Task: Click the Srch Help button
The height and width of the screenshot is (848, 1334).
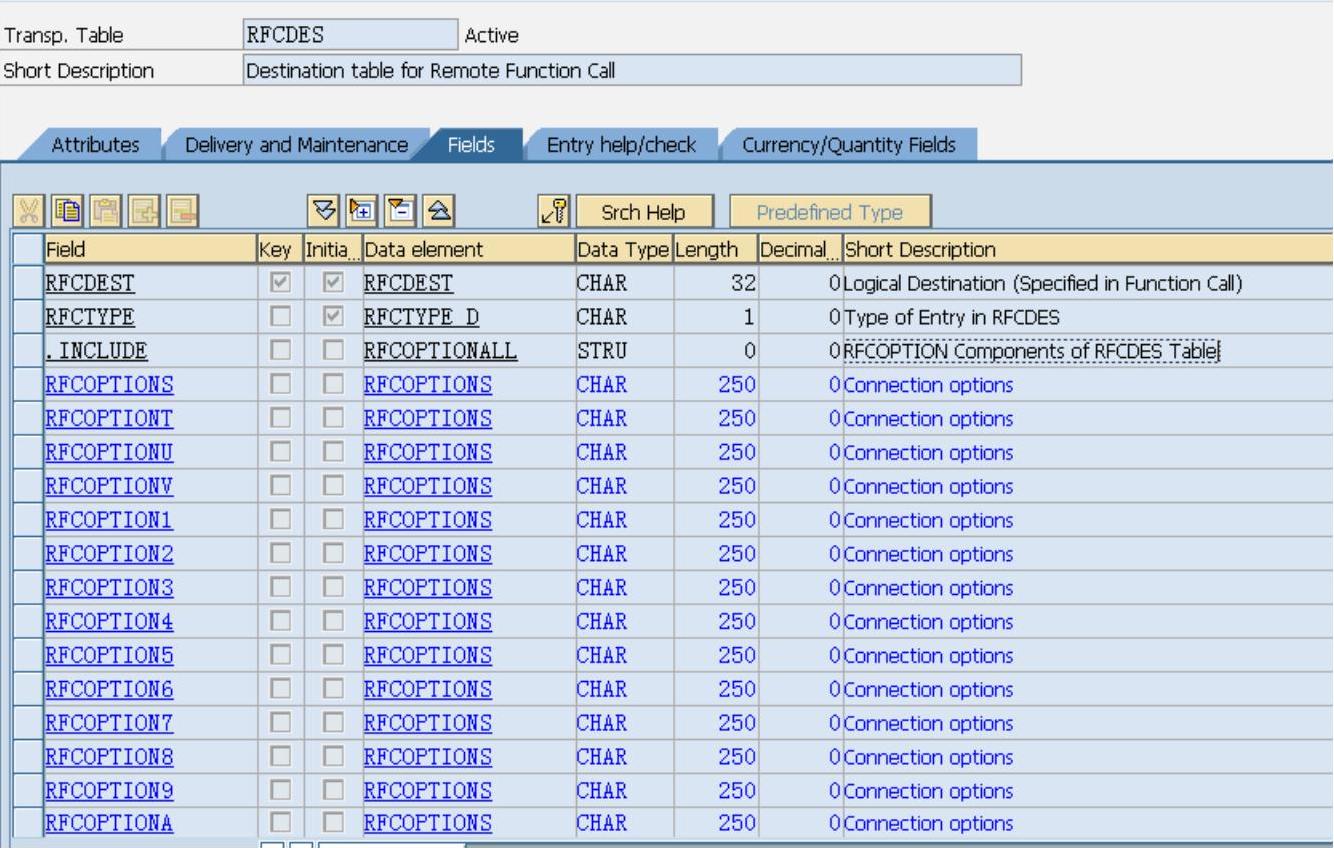Action: [x=643, y=212]
